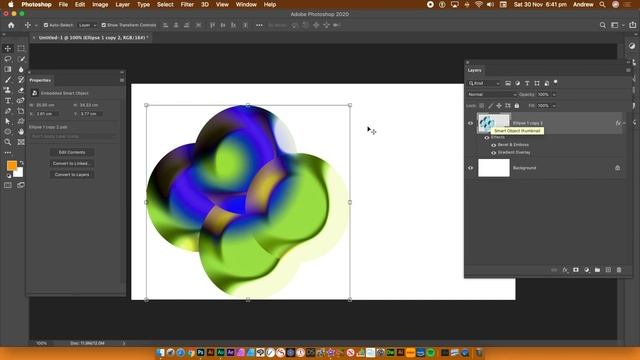Screen dimensions: 640x360
Task: Open the Properties panel menu
Action: [122, 80]
